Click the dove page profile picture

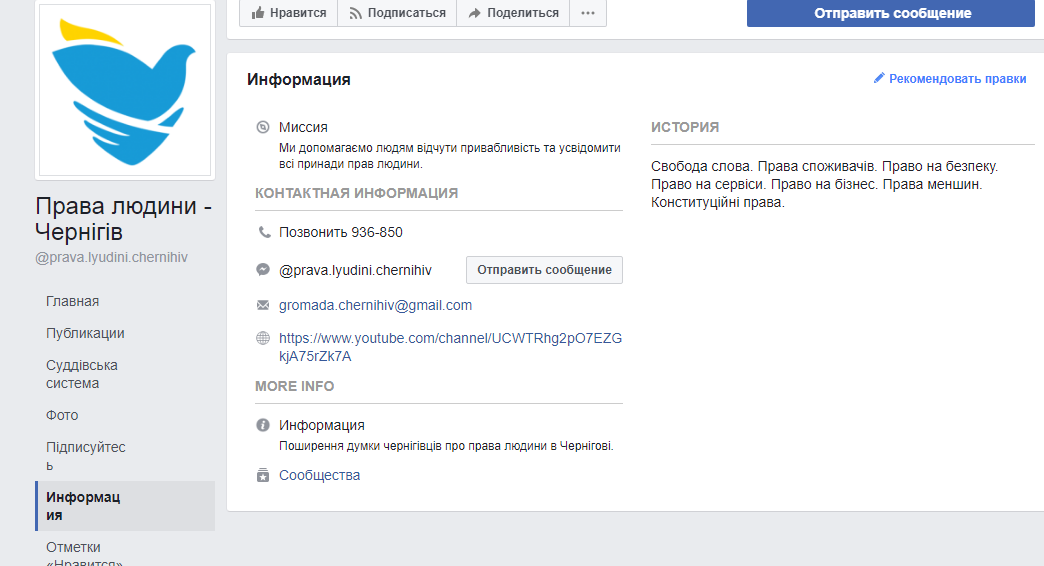click(x=125, y=91)
